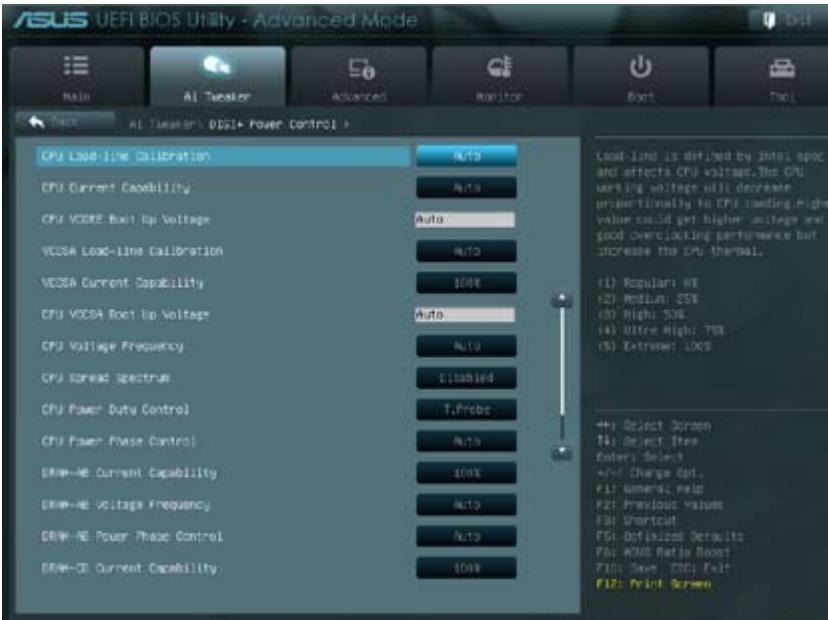Screen dimensions: 828x620
Task: Open the Boot tab
Action: click(641, 76)
